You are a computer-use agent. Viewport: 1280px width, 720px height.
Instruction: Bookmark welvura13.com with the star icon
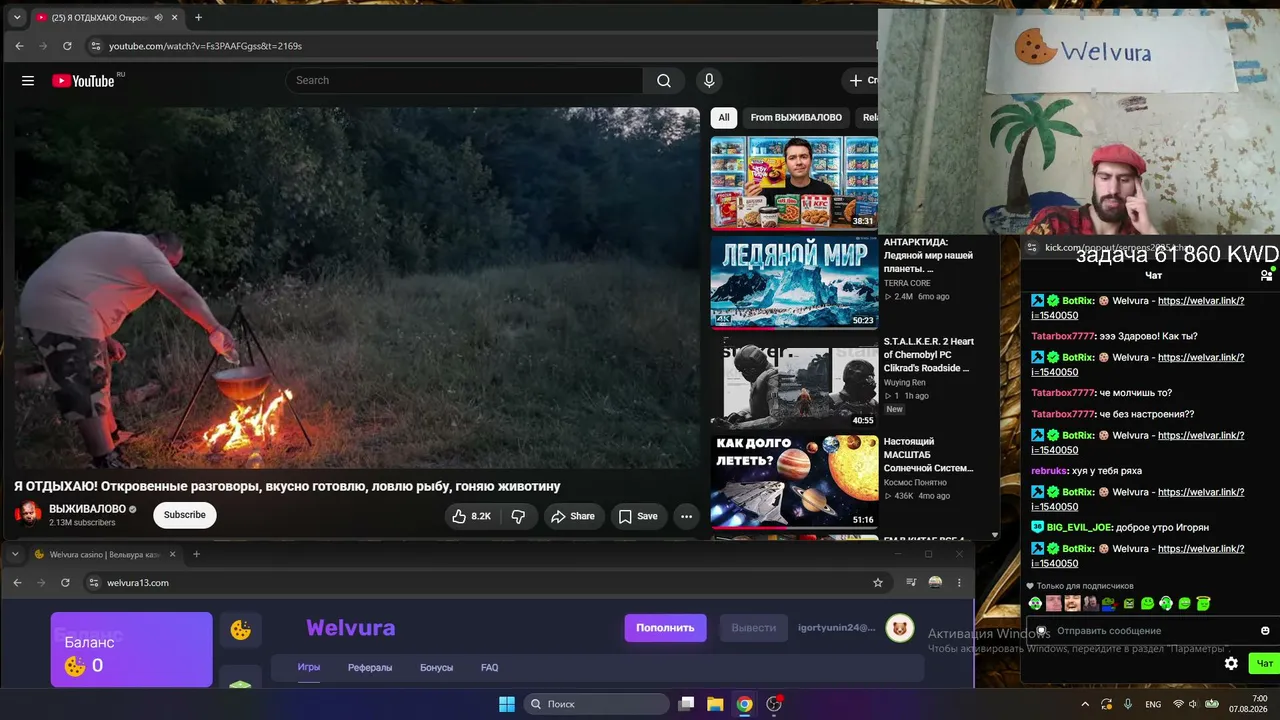878,583
